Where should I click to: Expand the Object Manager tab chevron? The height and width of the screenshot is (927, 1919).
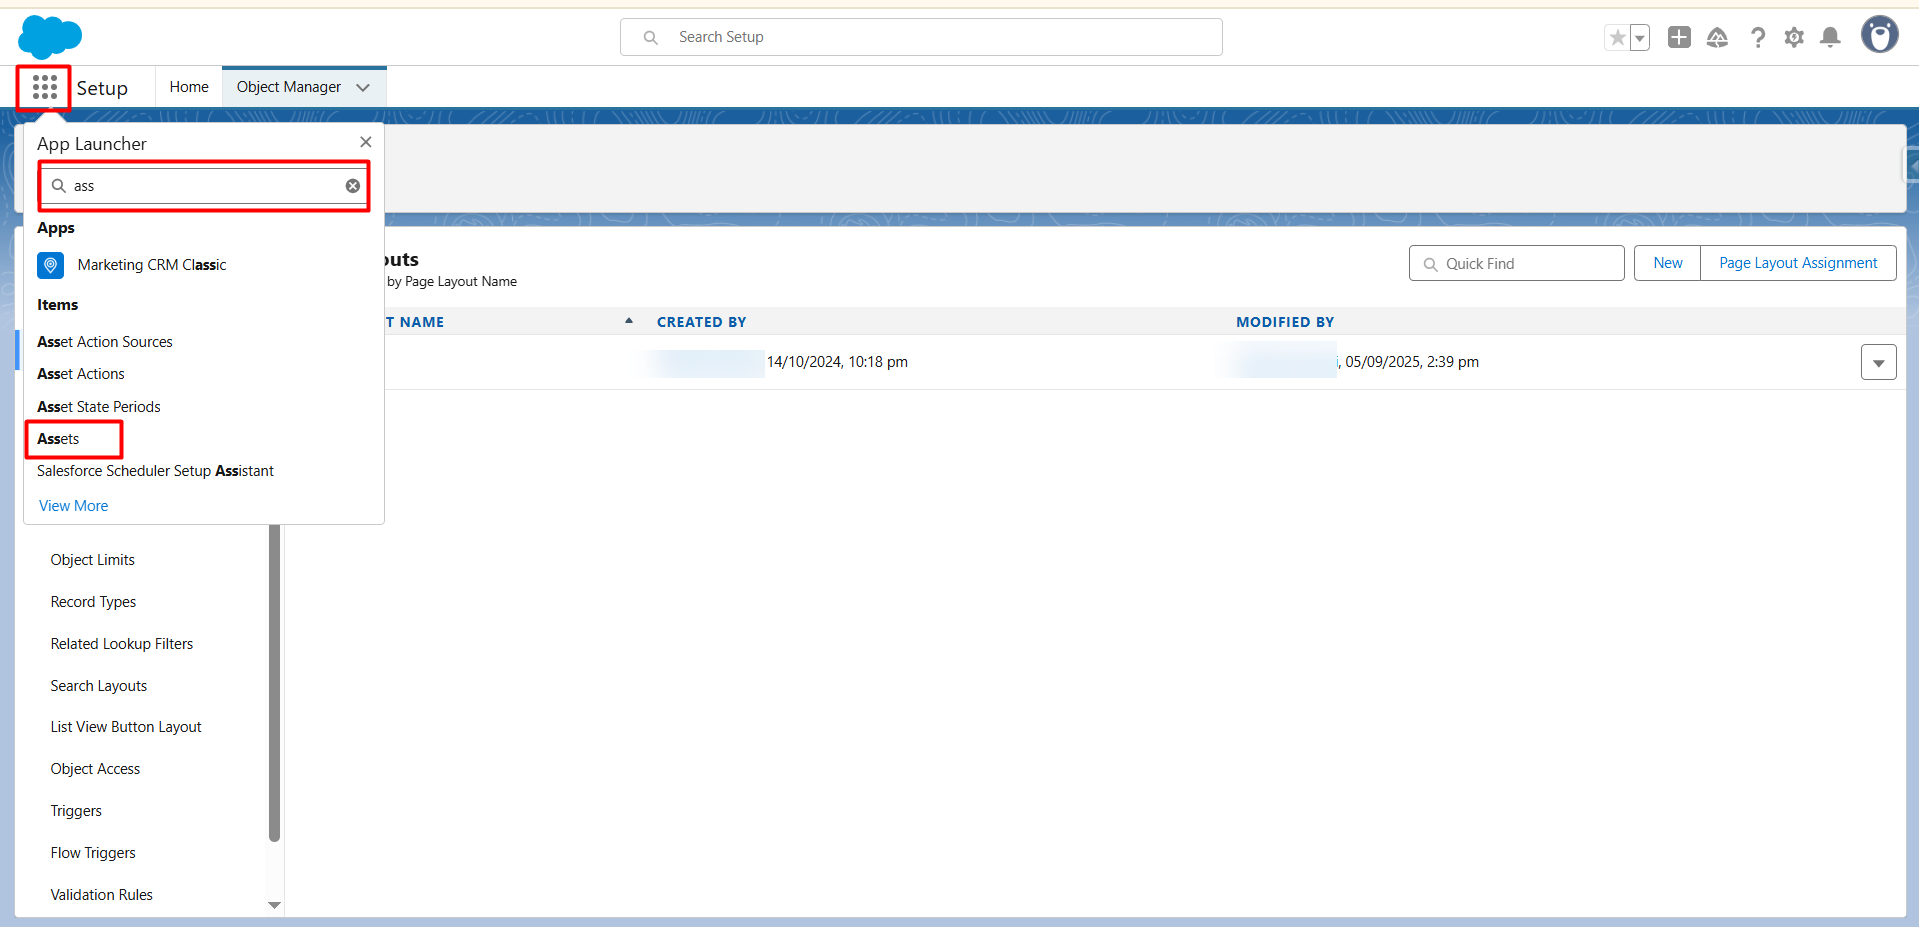363,88
